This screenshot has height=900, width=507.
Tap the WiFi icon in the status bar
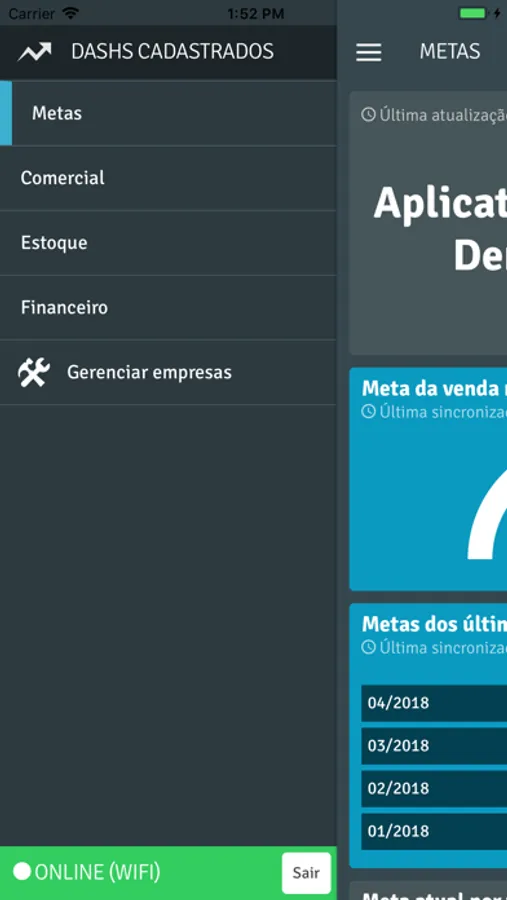(71, 13)
